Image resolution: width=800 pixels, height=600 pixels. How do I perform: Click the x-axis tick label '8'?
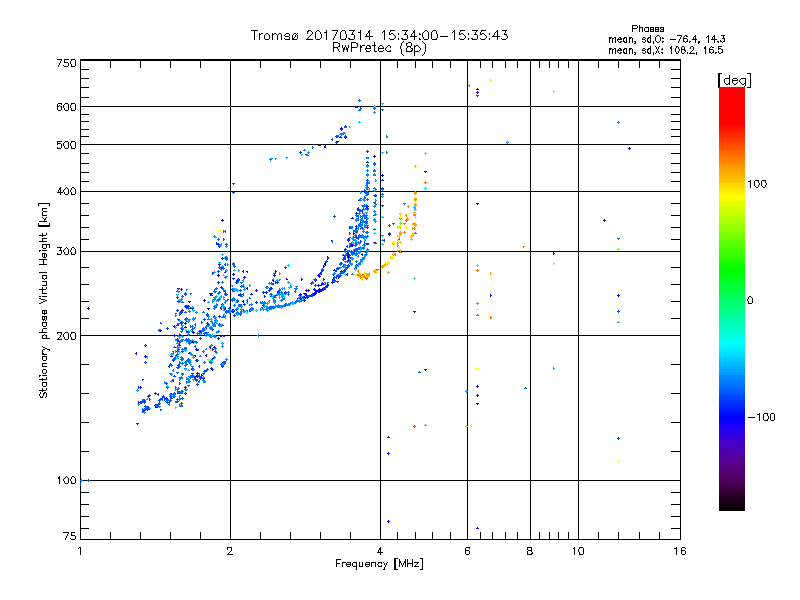coord(530,551)
